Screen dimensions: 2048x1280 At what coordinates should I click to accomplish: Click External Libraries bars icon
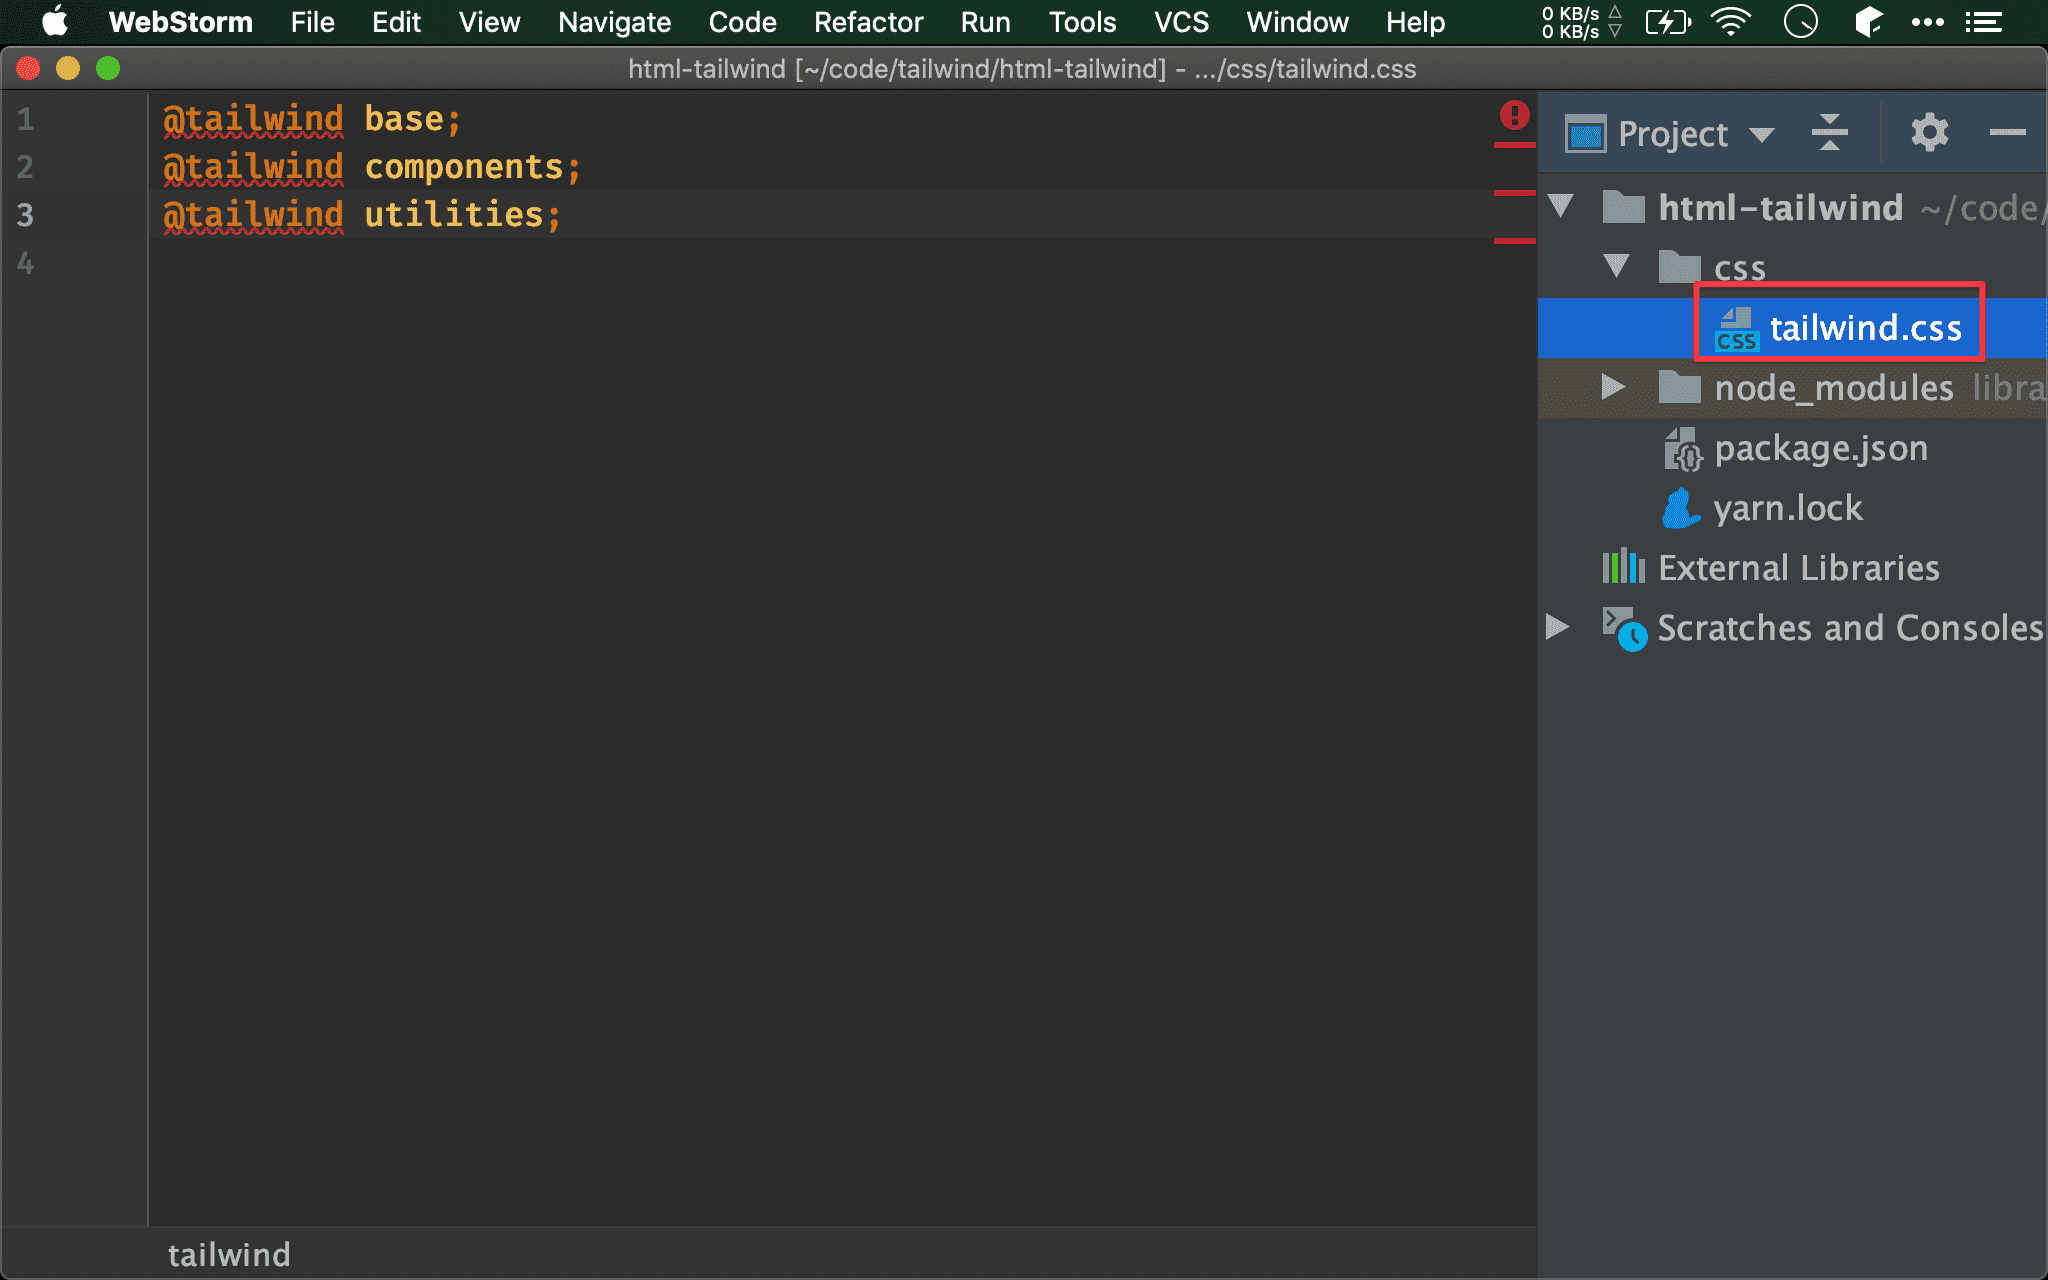tap(1623, 567)
